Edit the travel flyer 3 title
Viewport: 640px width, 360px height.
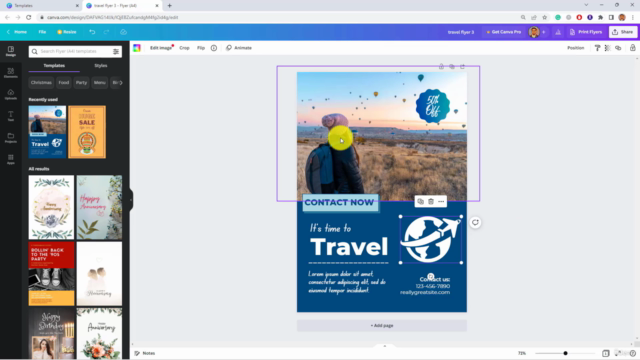461,32
